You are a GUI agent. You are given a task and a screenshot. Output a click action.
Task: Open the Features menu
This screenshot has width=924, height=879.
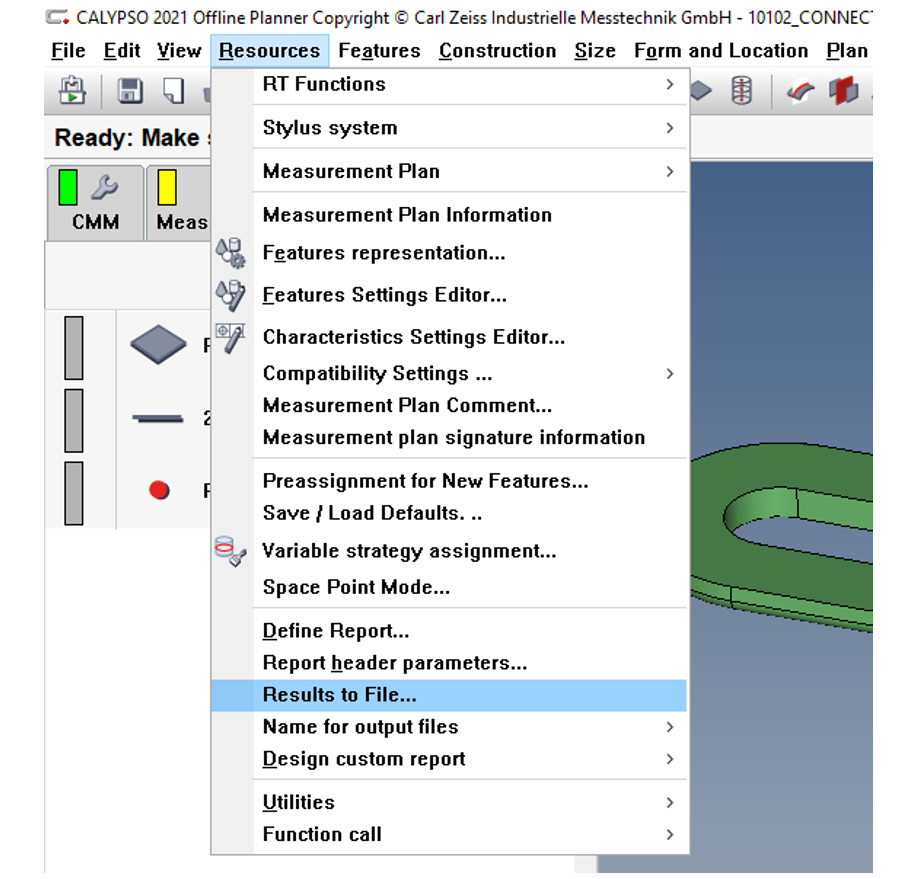click(380, 51)
